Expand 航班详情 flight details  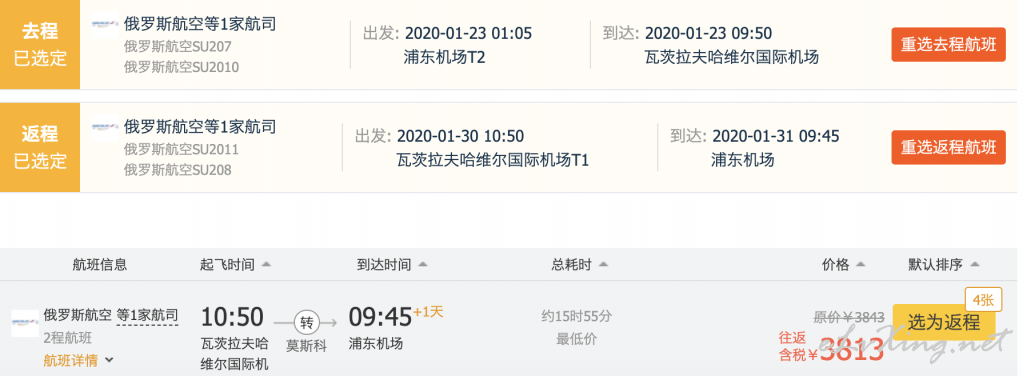[71, 360]
